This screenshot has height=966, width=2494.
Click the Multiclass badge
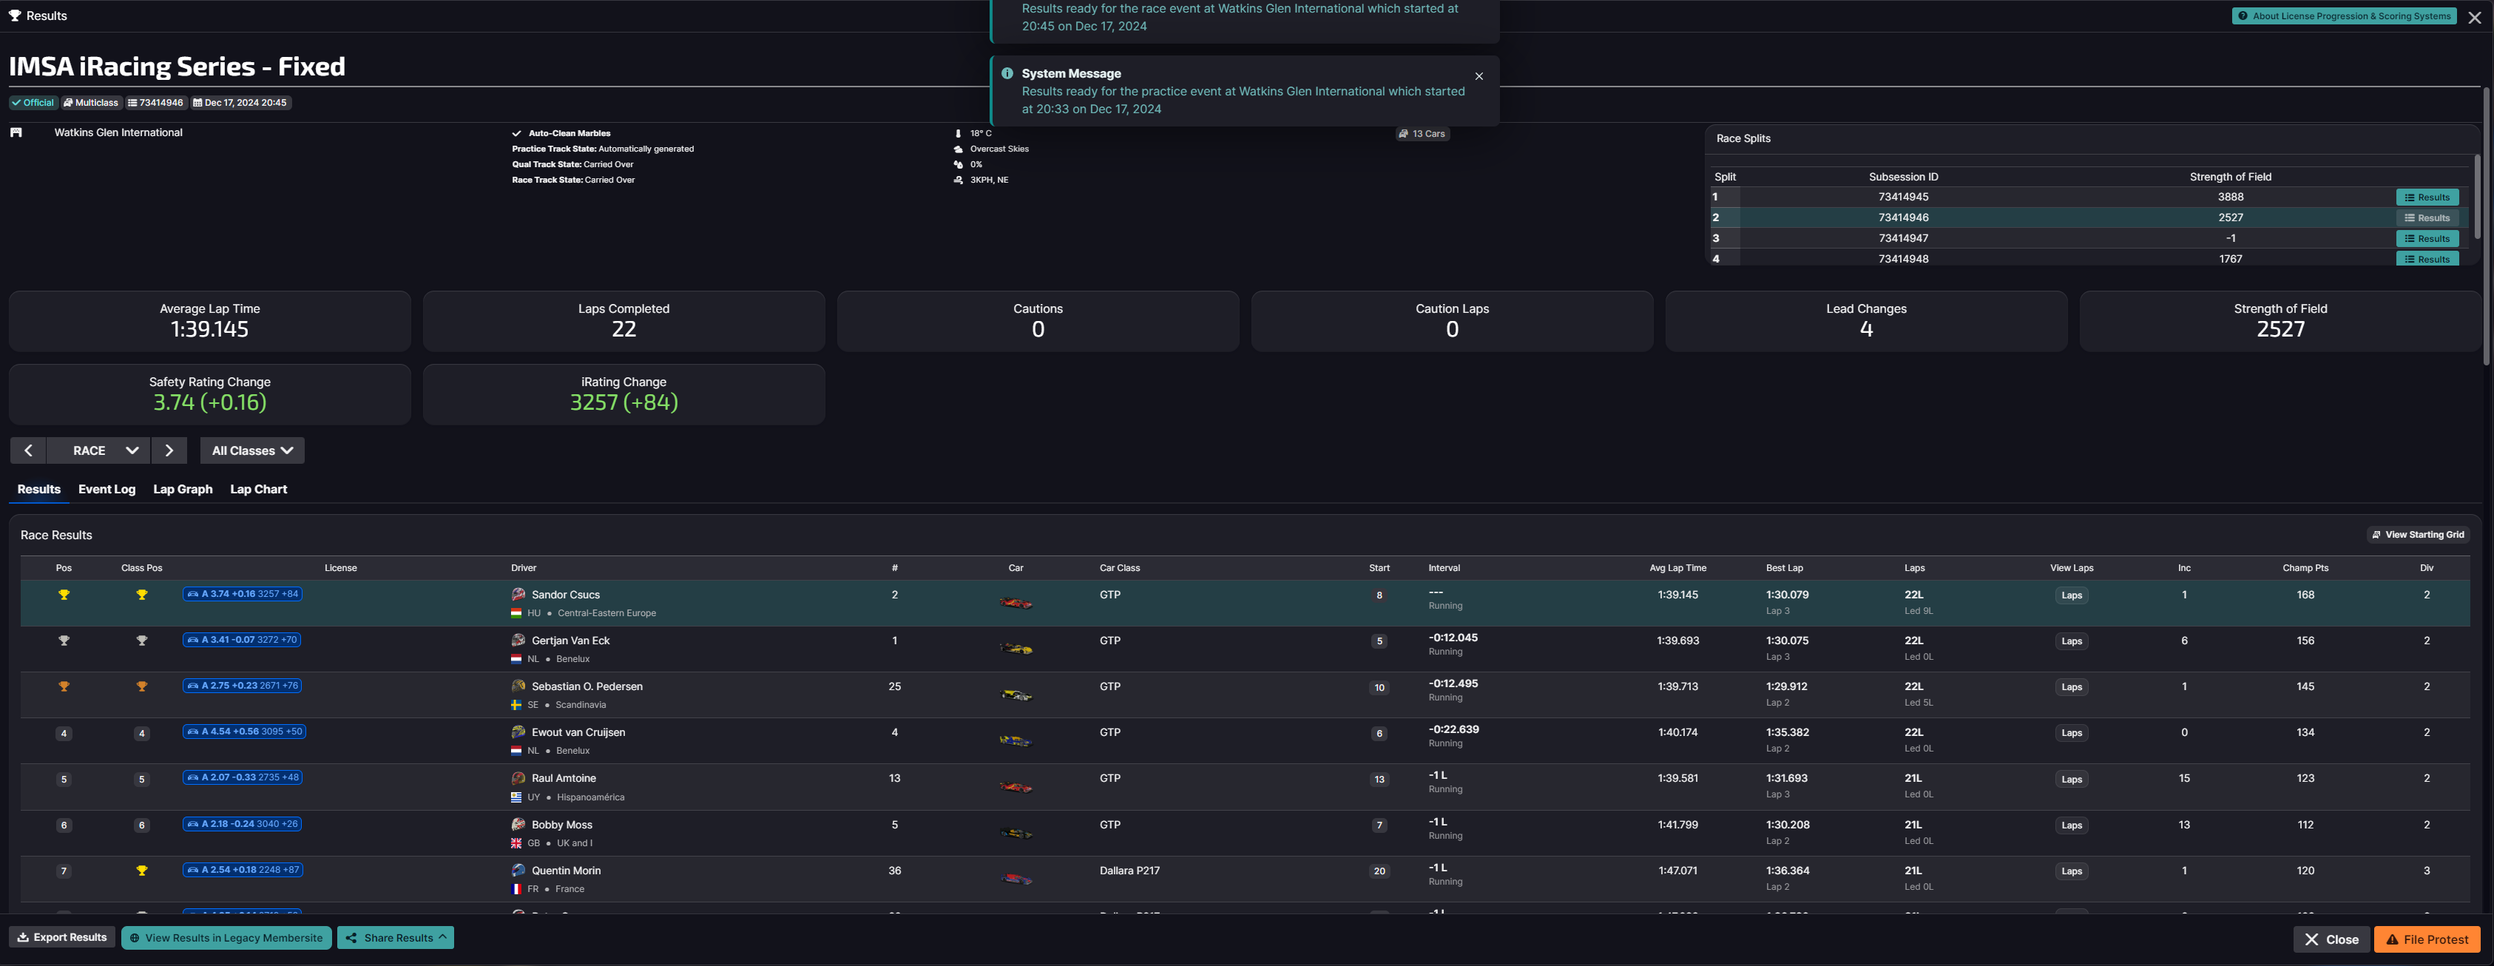click(x=91, y=102)
